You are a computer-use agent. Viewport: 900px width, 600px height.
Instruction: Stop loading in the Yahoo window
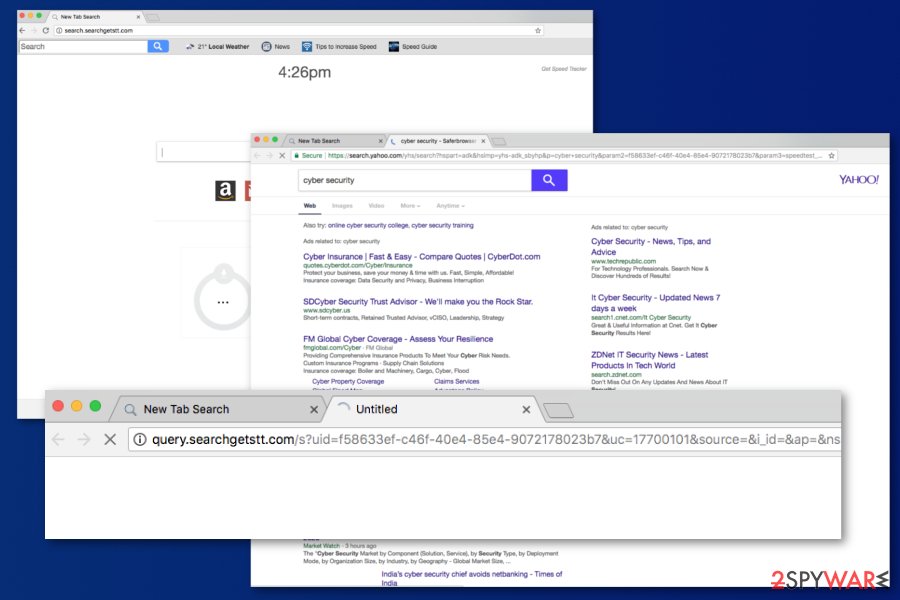click(282, 156)
